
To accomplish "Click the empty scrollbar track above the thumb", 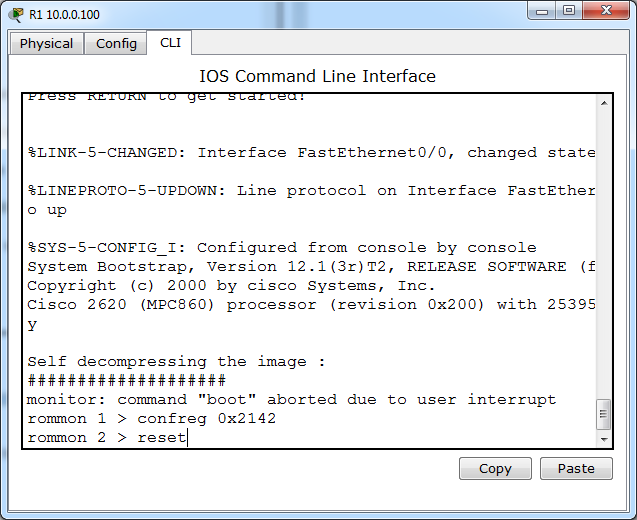I will [603, 250].
